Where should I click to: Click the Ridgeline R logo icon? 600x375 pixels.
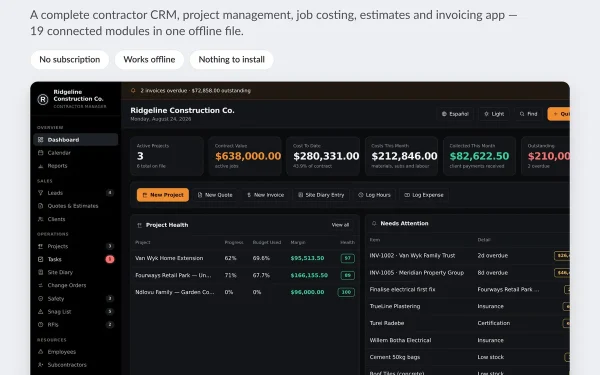click(43, 99)
